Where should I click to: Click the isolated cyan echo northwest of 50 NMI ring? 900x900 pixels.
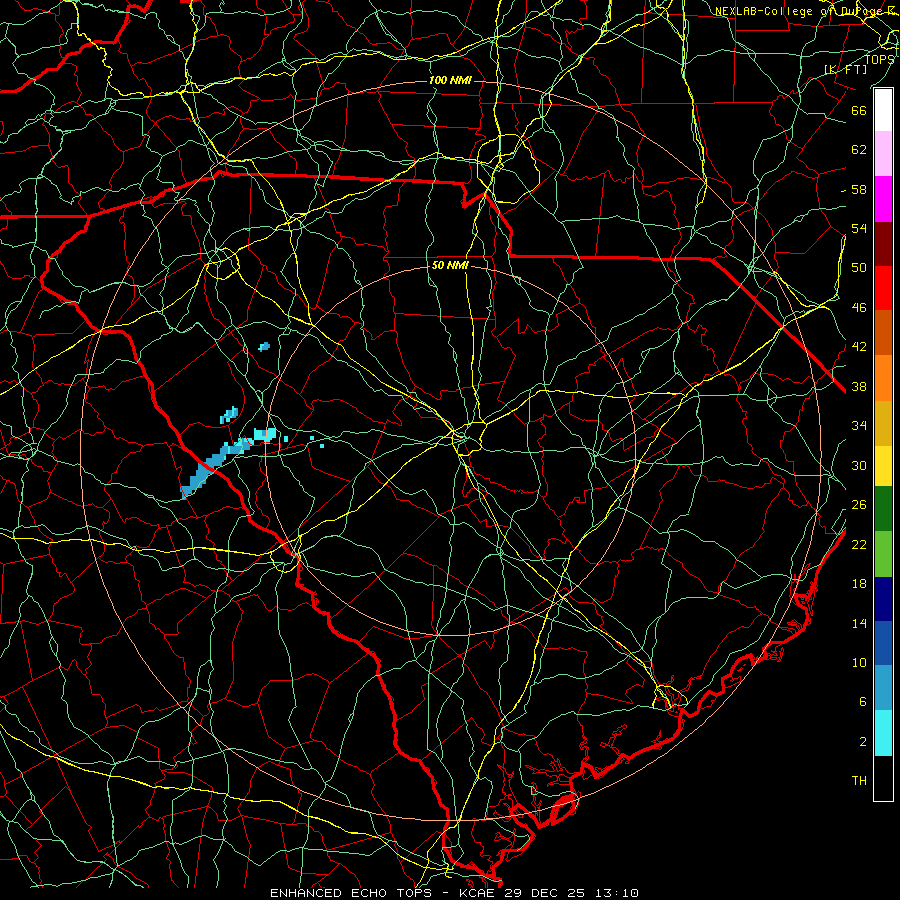[x=264, y=347]
